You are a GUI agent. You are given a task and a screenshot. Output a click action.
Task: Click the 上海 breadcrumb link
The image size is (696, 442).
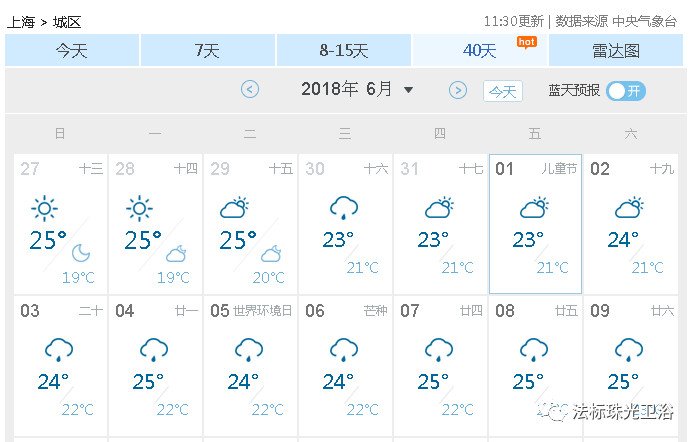[21, 21]
